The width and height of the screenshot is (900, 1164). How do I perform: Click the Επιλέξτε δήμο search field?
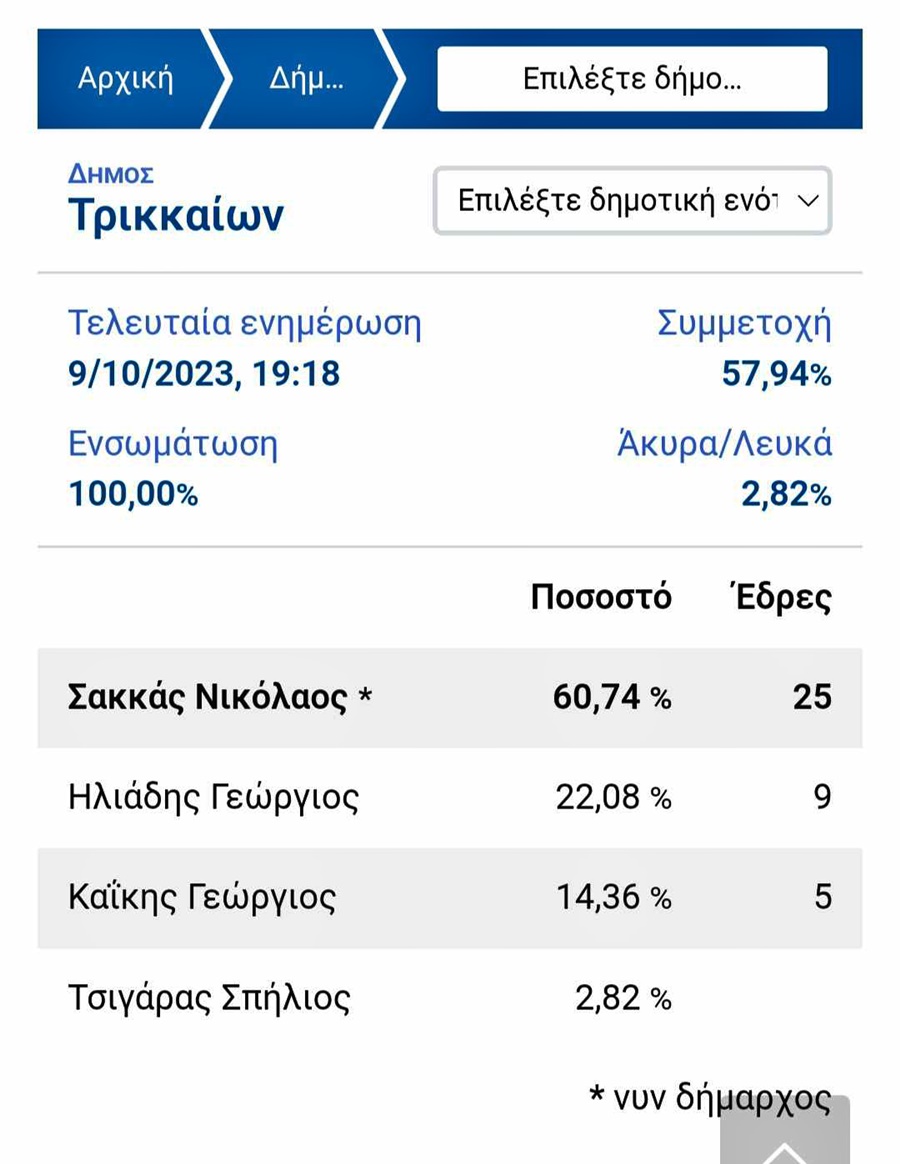click(632, 79)
